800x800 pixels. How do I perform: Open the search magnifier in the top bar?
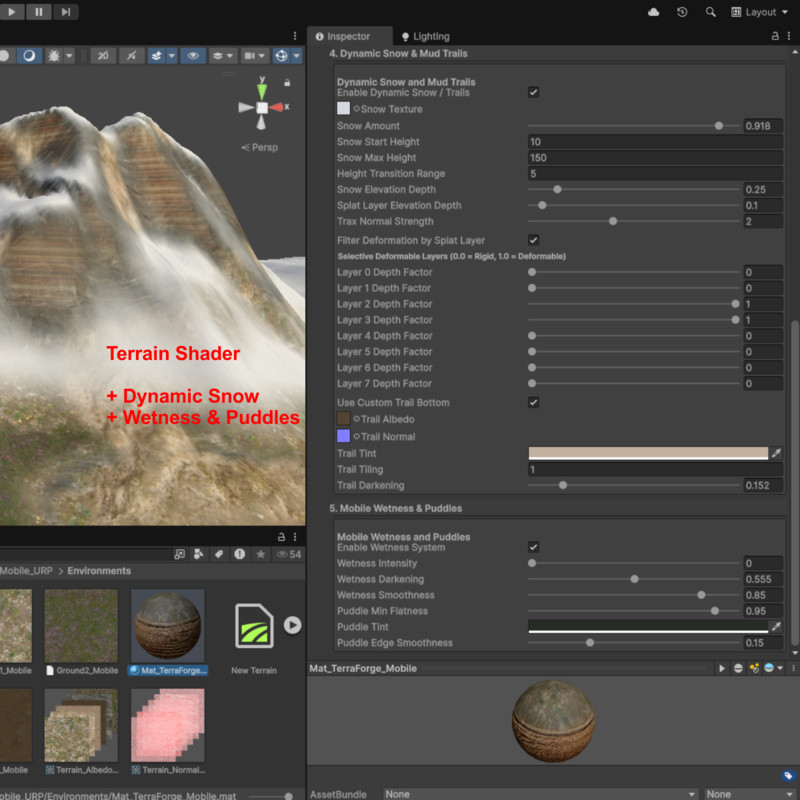(710, 12)
